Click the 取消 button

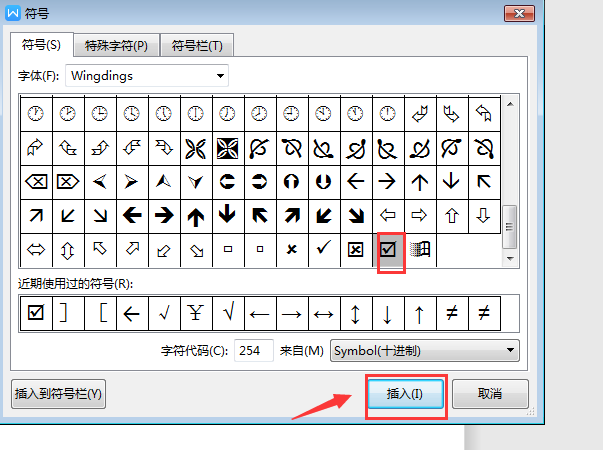click(x=490, y=394)
